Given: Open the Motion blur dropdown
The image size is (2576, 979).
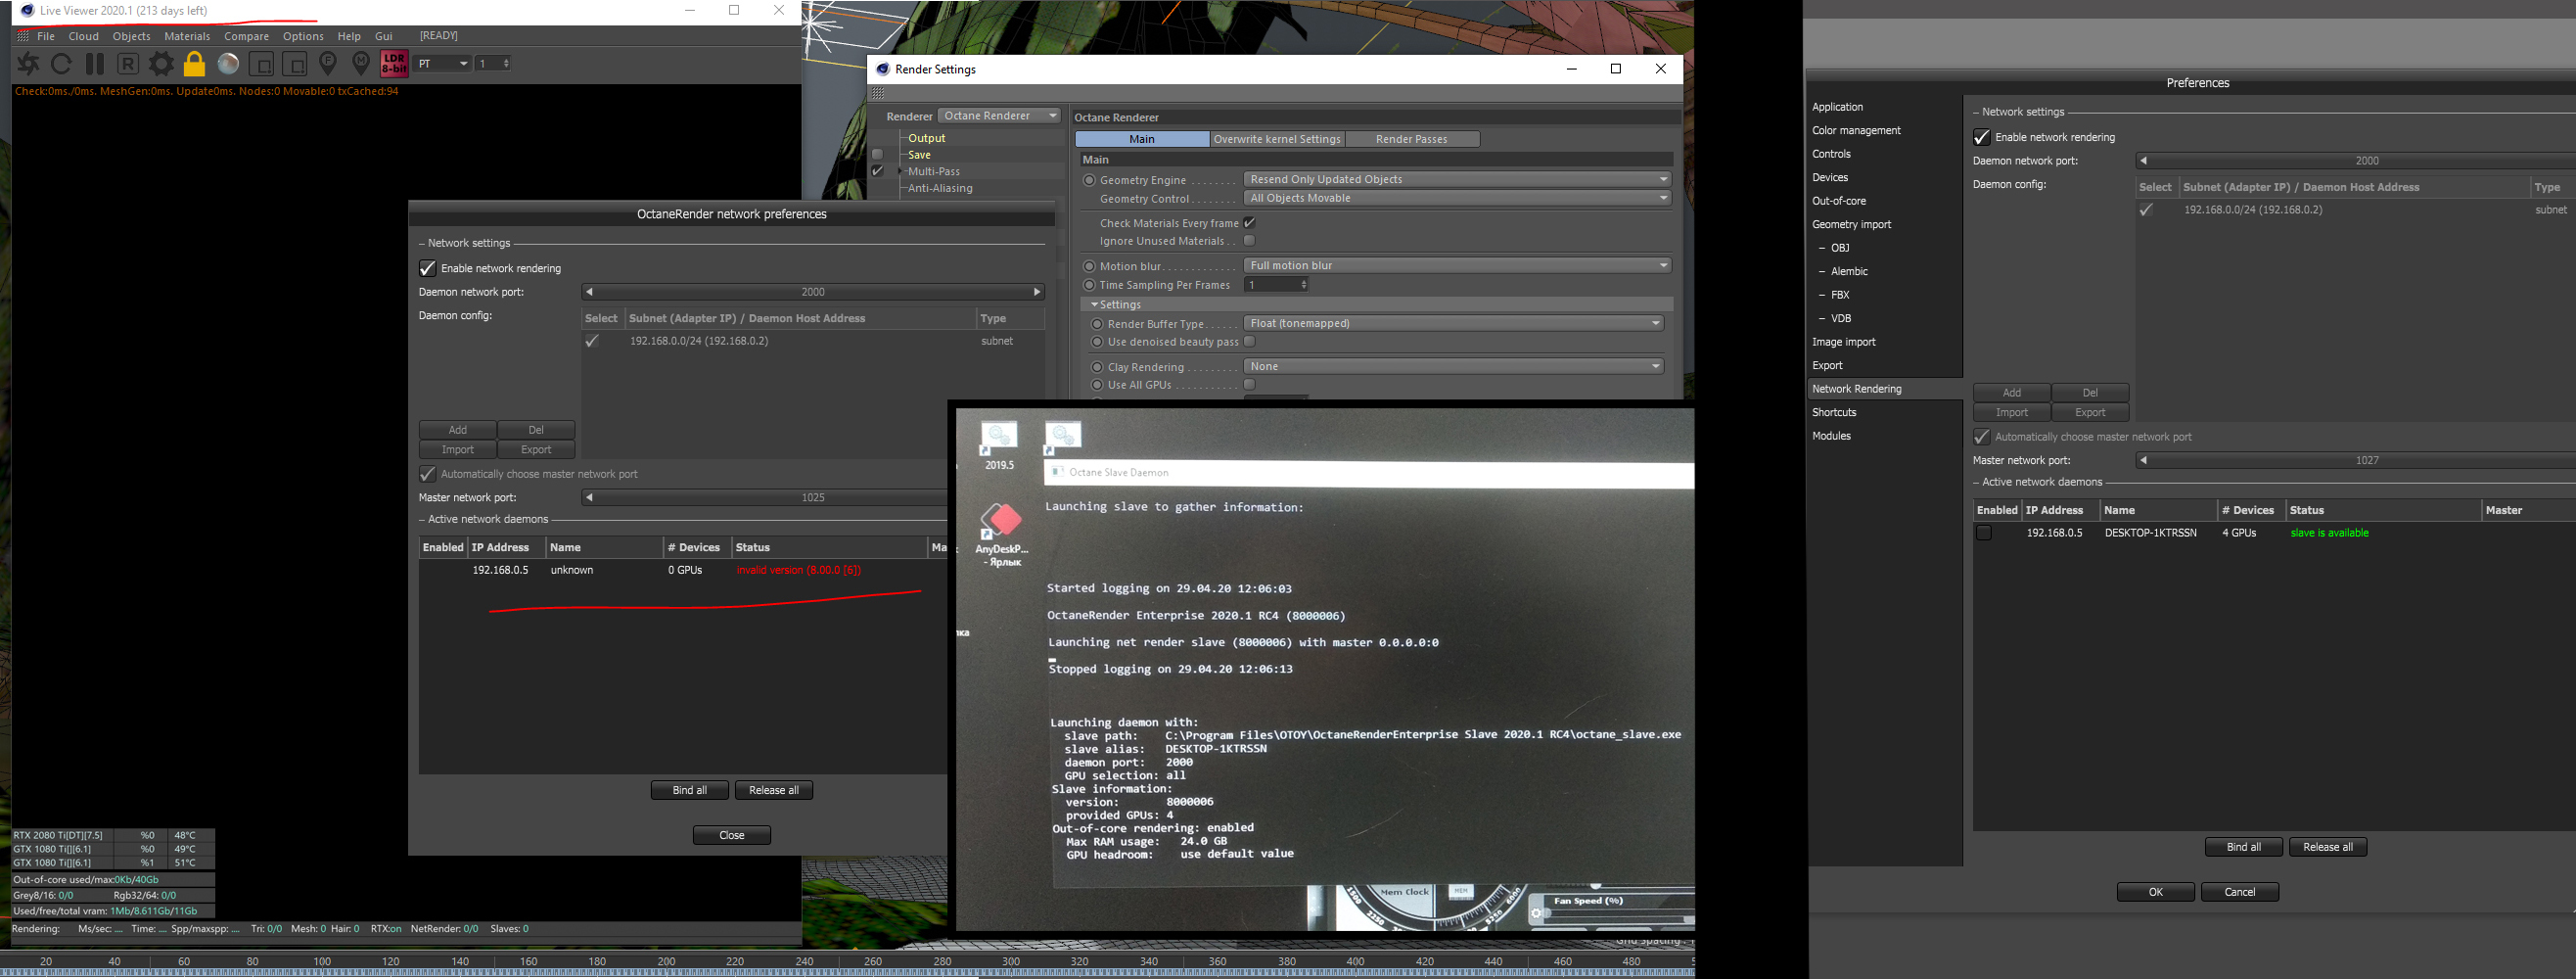Looking at the screenshot, I should 1457,266.
